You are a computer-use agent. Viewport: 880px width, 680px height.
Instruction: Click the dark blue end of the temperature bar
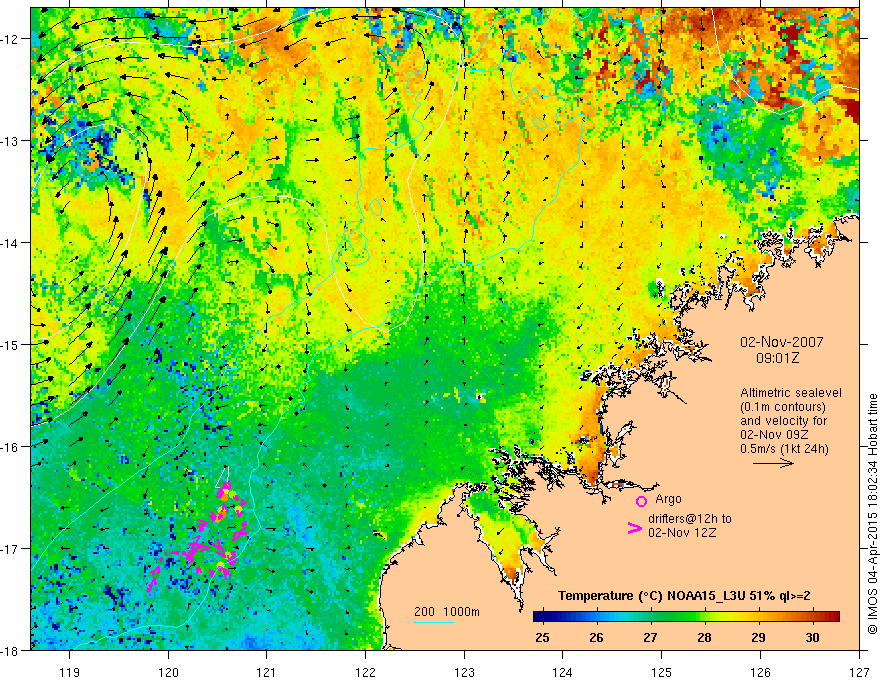(539, 617)
